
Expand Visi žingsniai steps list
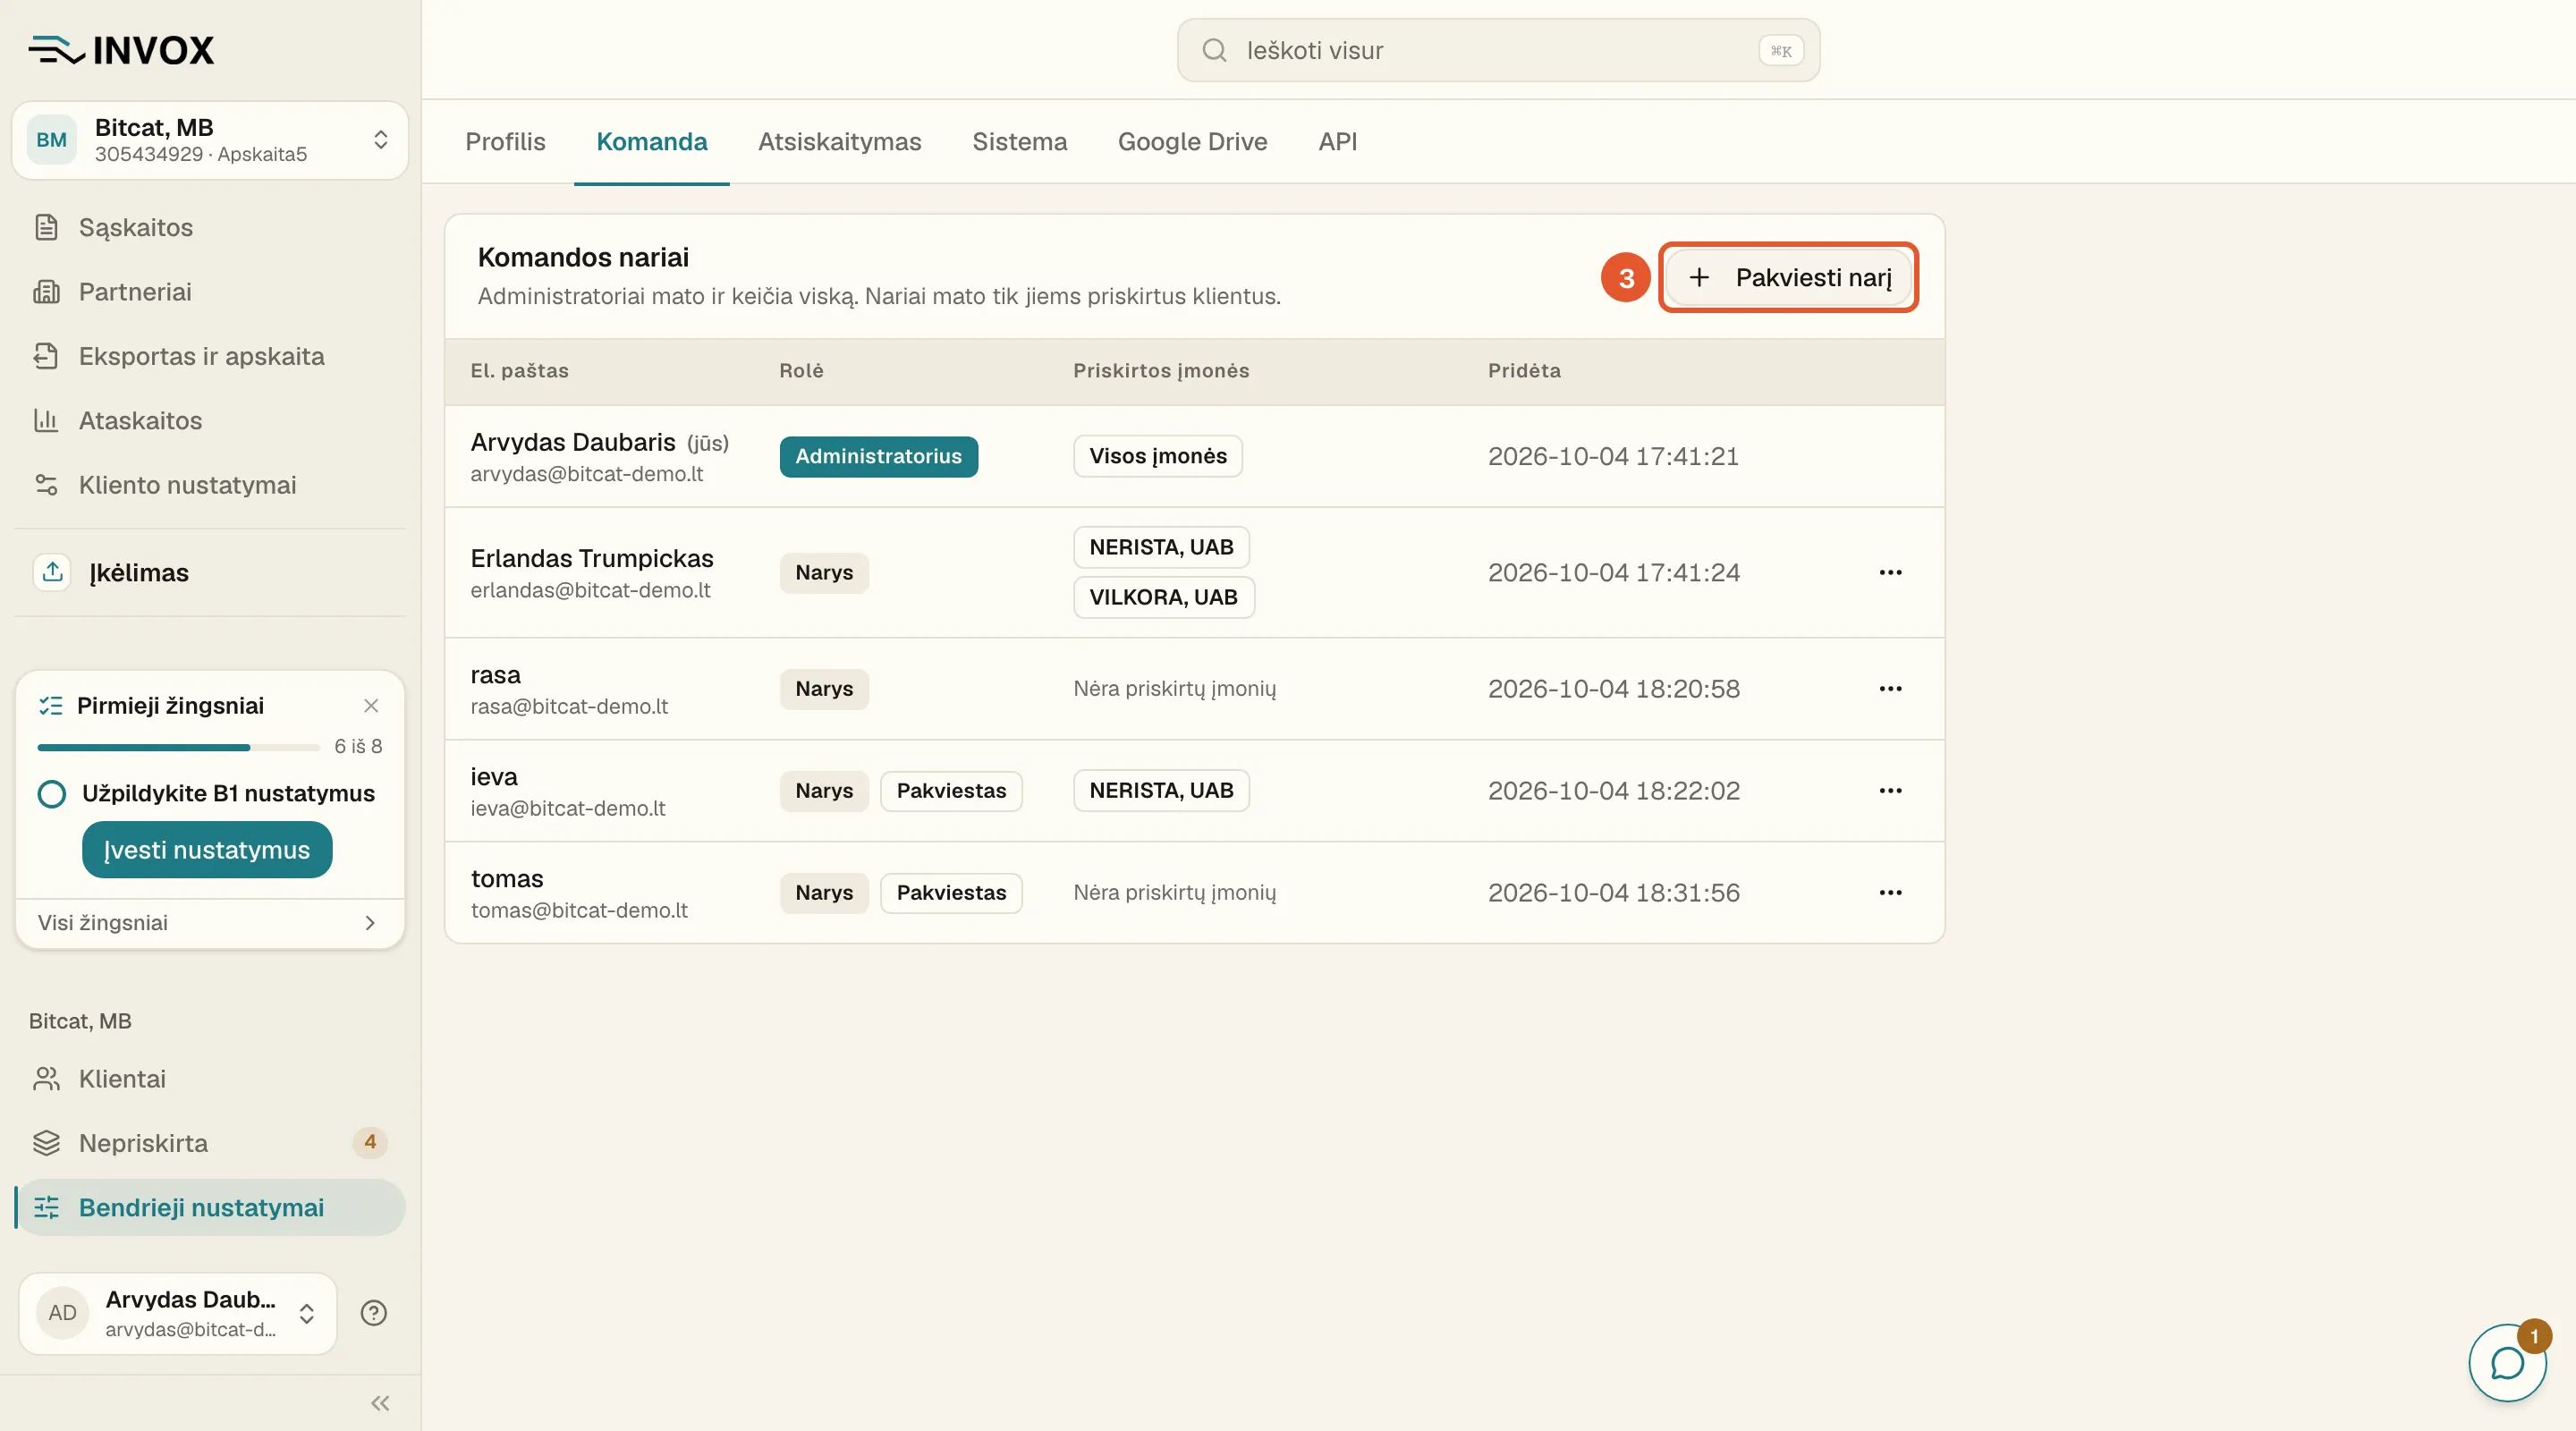coord(210,923)
